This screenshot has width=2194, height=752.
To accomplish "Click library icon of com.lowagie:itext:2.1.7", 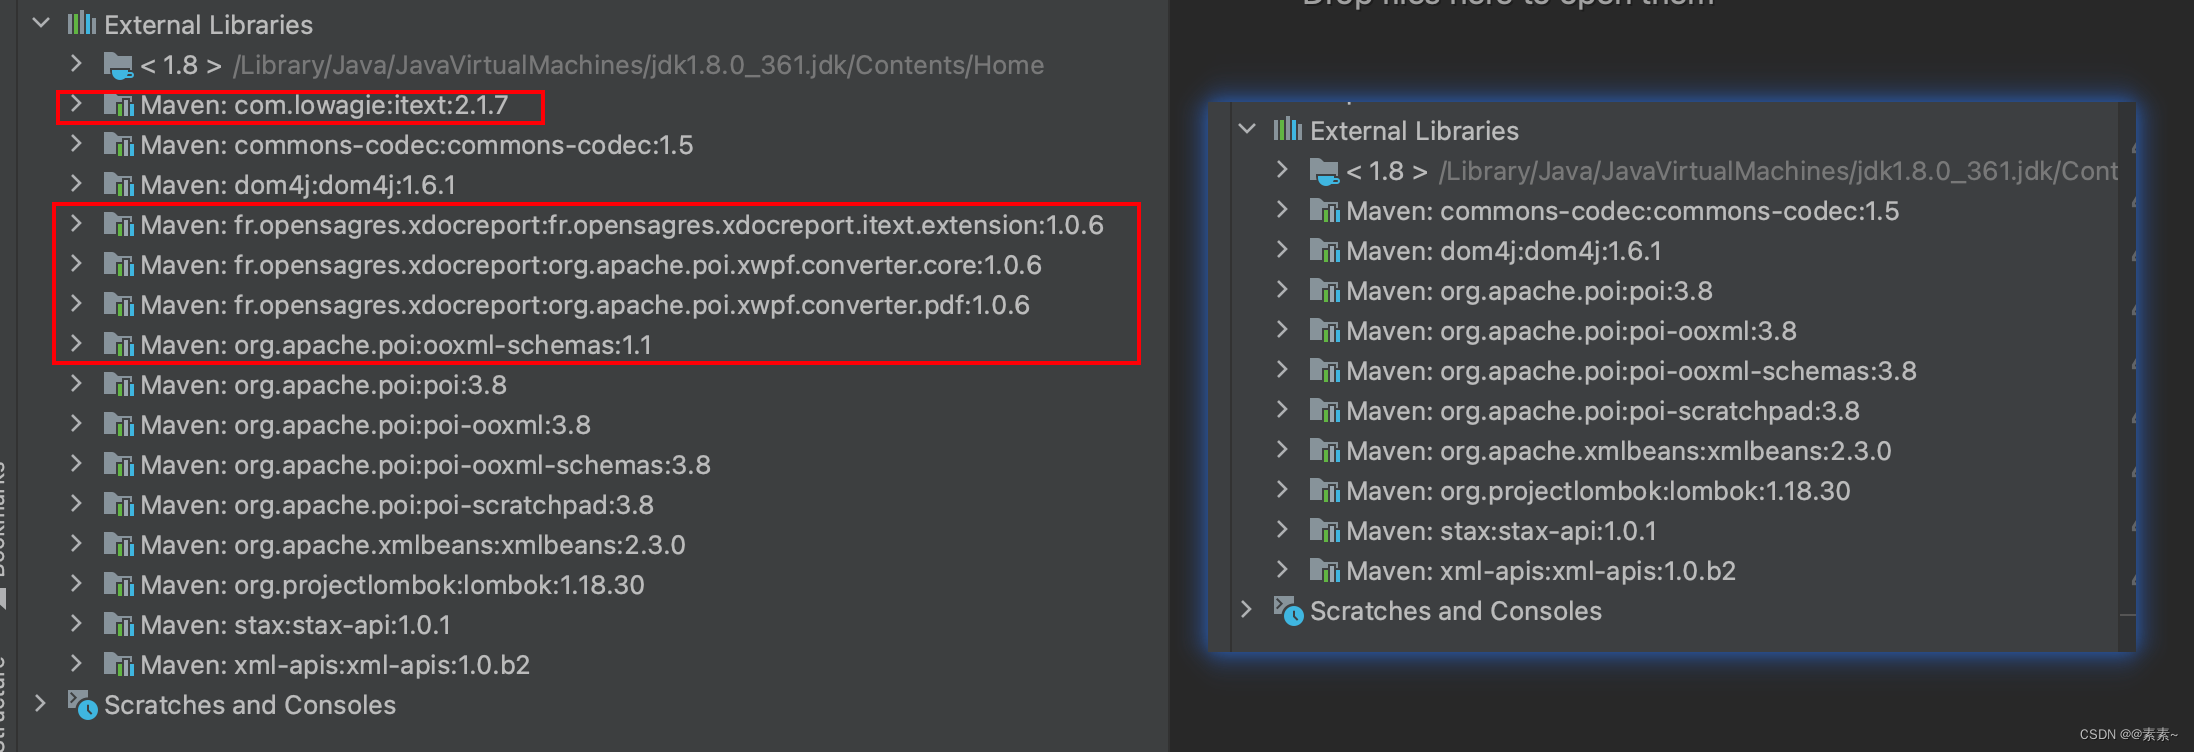I will pos(118,104).
